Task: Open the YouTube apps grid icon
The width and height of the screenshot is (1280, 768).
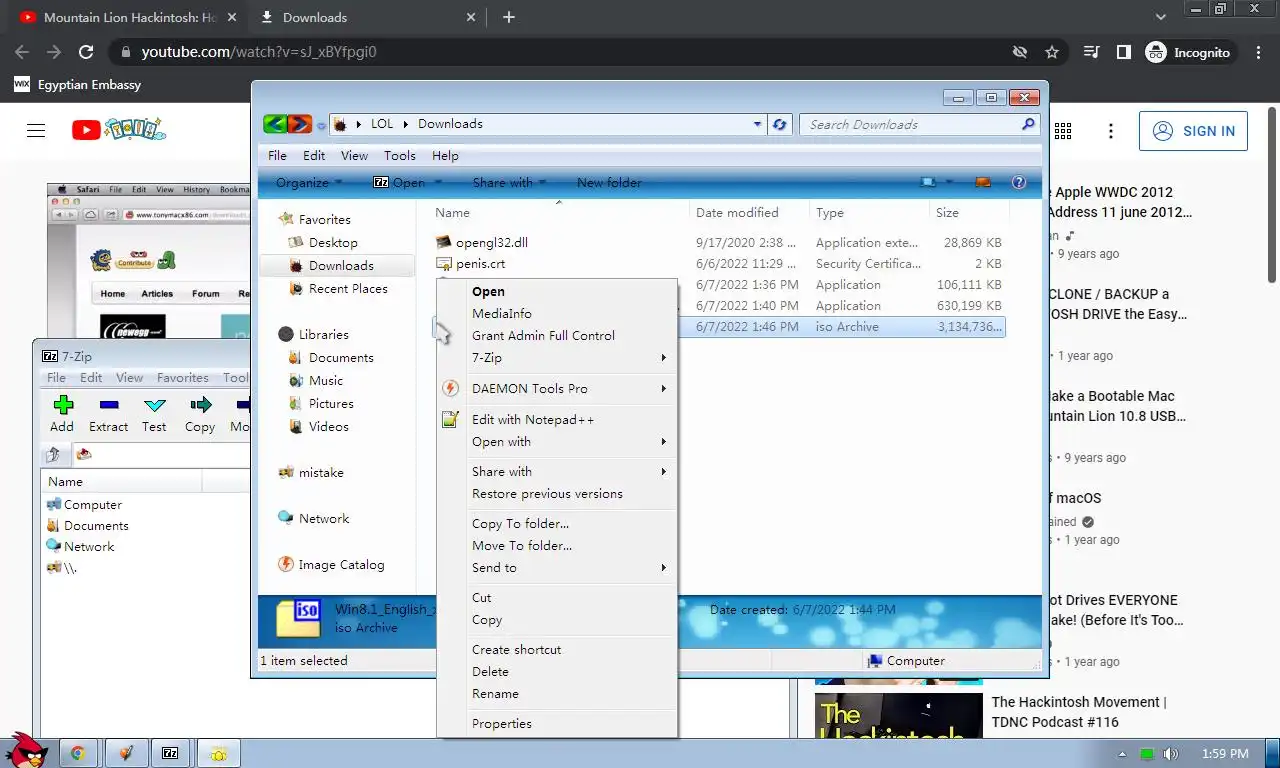Action: [x=1063, y=131]
